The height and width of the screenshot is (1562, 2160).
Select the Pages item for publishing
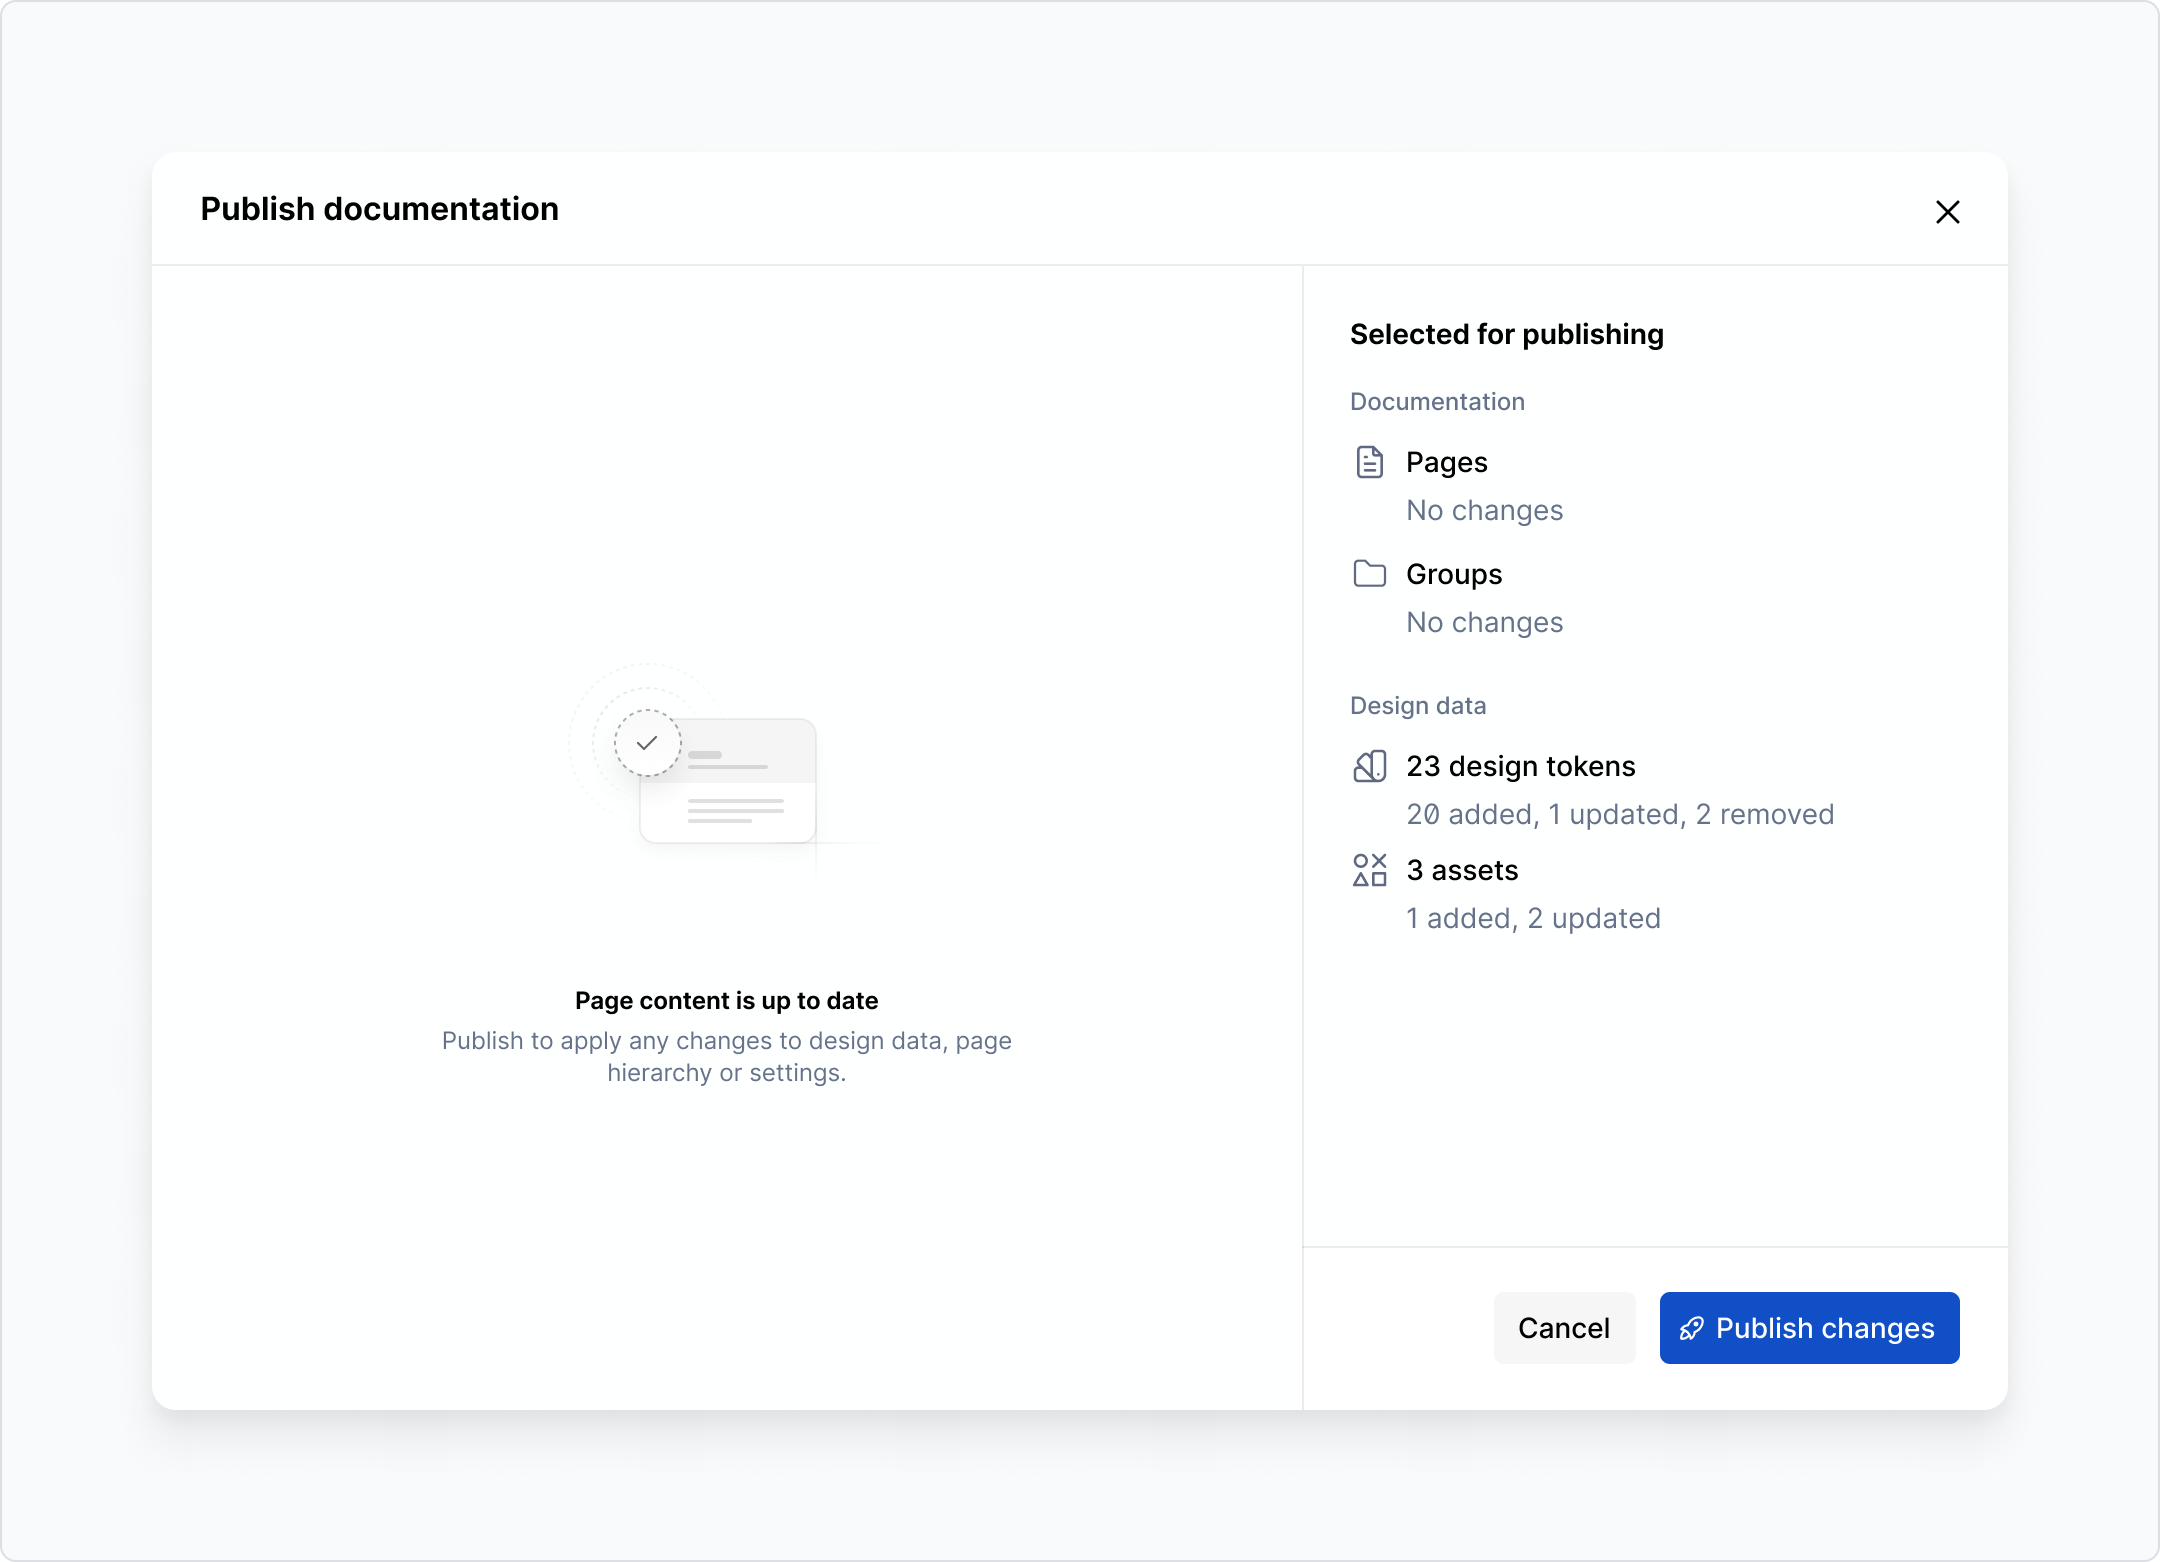coord(1446,462)
